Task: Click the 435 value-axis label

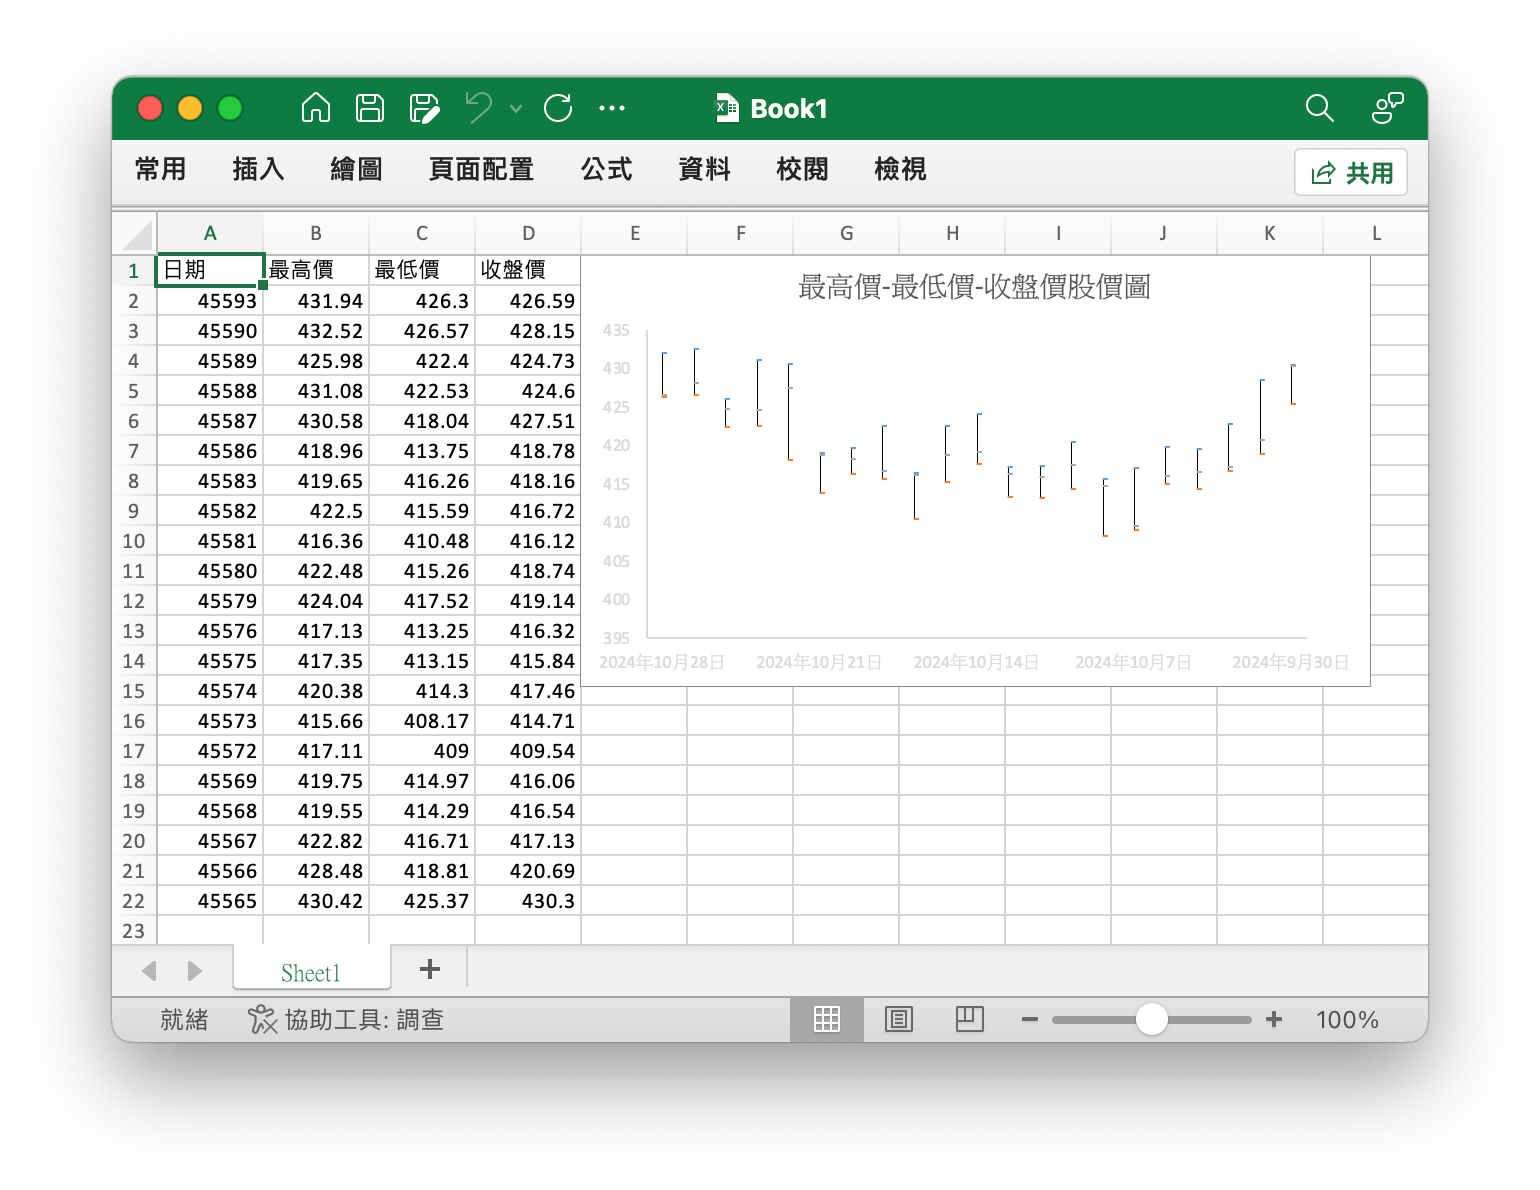Action: click(616, 330)
